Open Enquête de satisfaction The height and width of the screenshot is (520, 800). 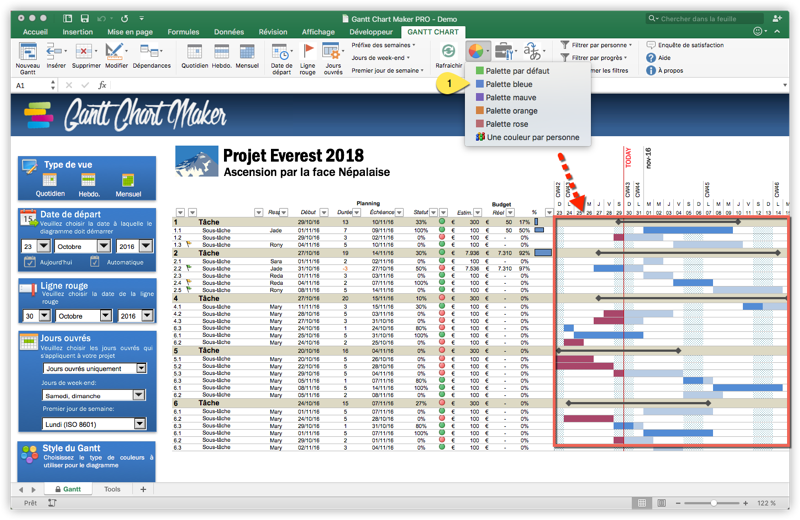[x=685, y=45]
